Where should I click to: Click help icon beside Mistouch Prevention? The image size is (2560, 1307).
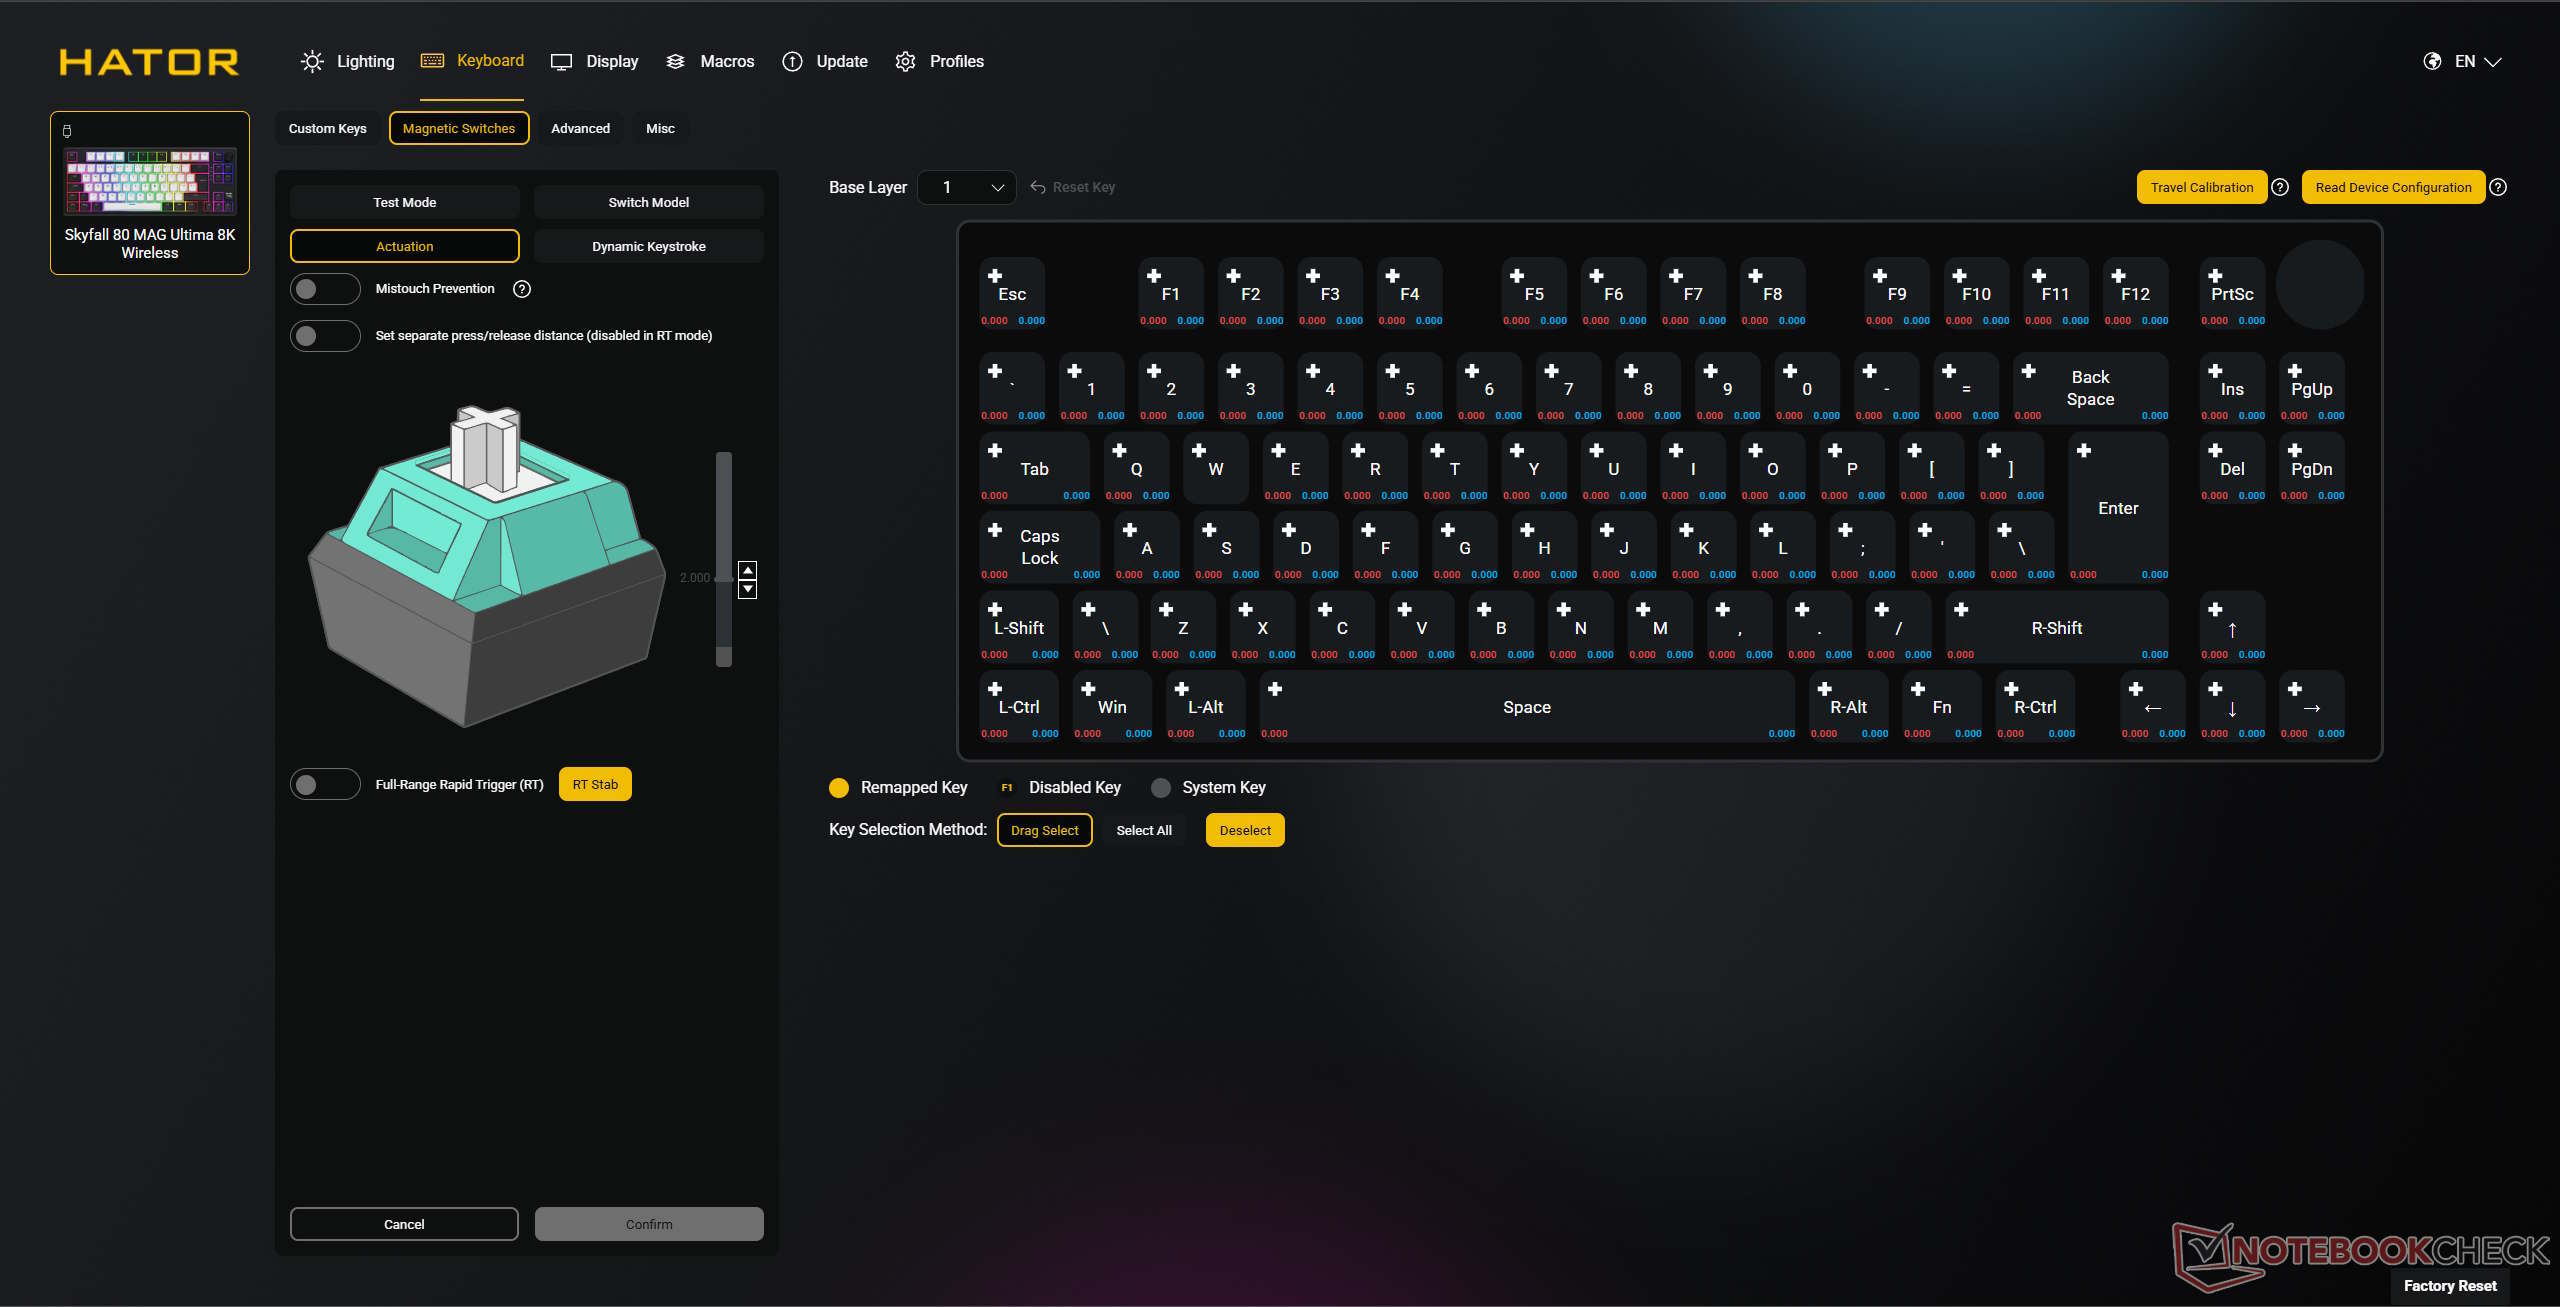522,289
